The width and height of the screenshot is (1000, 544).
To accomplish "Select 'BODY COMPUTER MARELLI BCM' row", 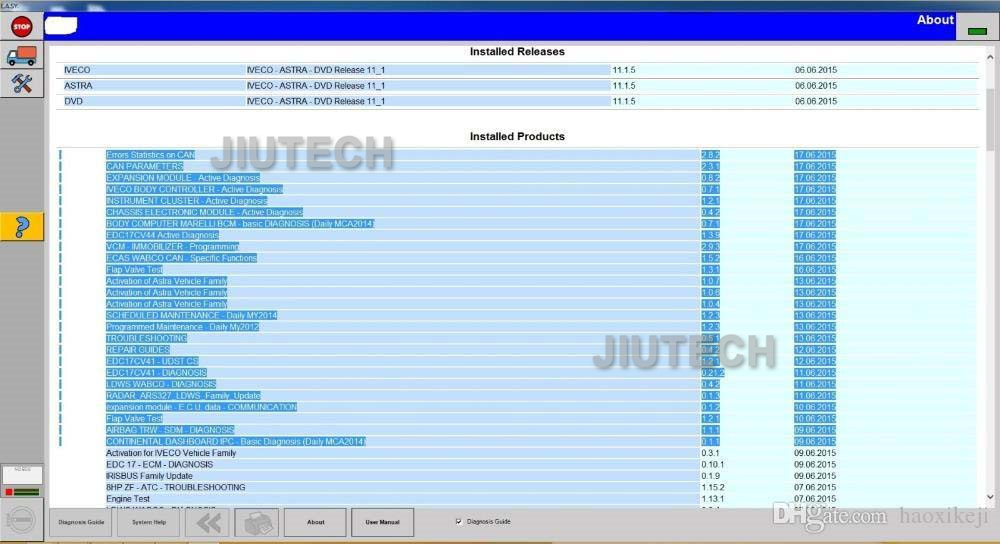I will (x=517, y=224).
